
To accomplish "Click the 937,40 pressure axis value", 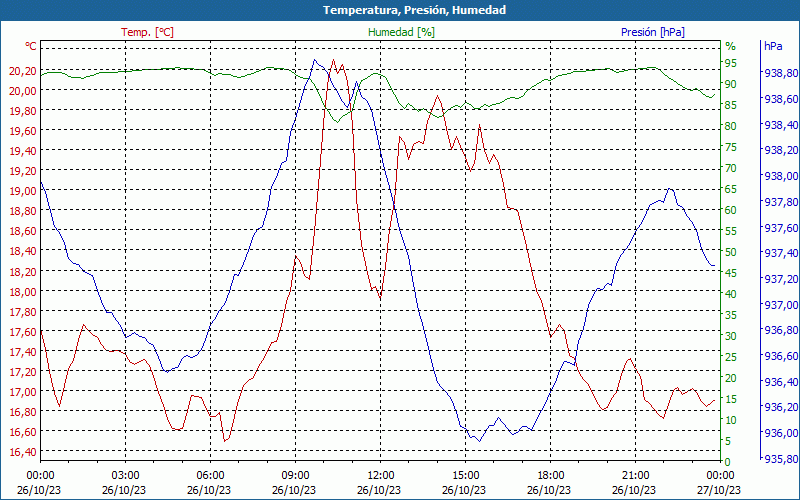I will (781, 253).
